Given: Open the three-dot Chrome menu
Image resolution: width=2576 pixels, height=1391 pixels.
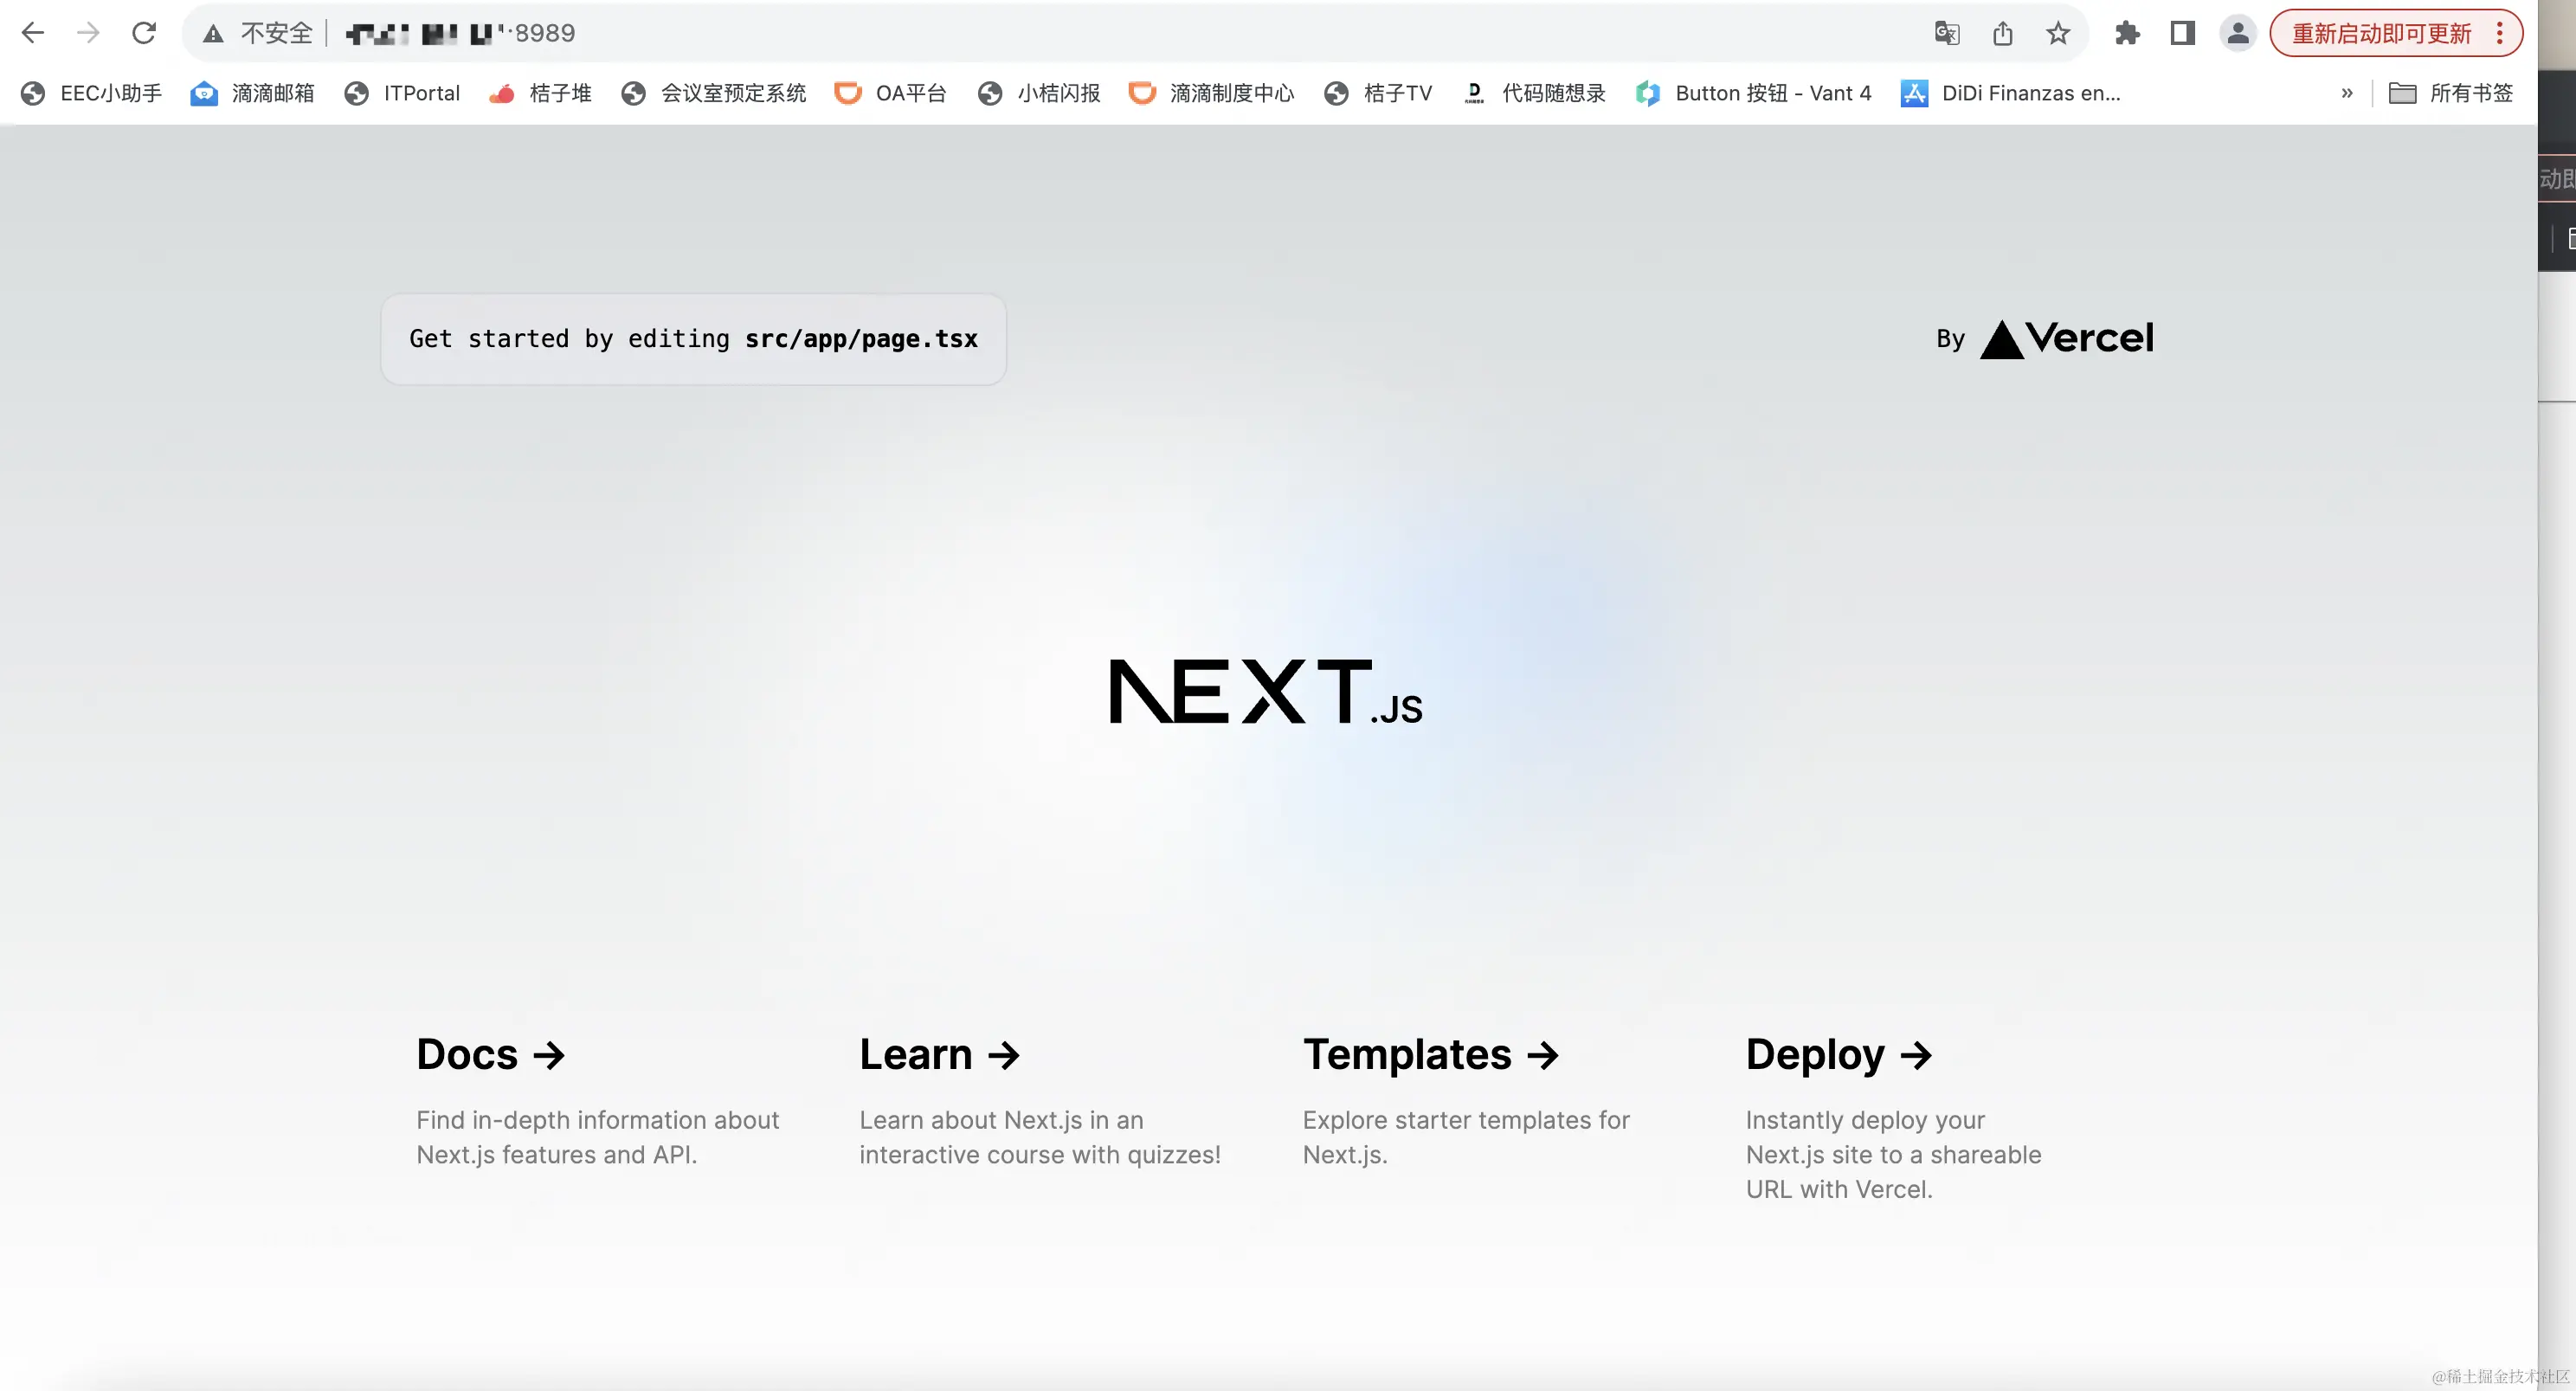Looking at the screenshot, I should [2499, 33].
